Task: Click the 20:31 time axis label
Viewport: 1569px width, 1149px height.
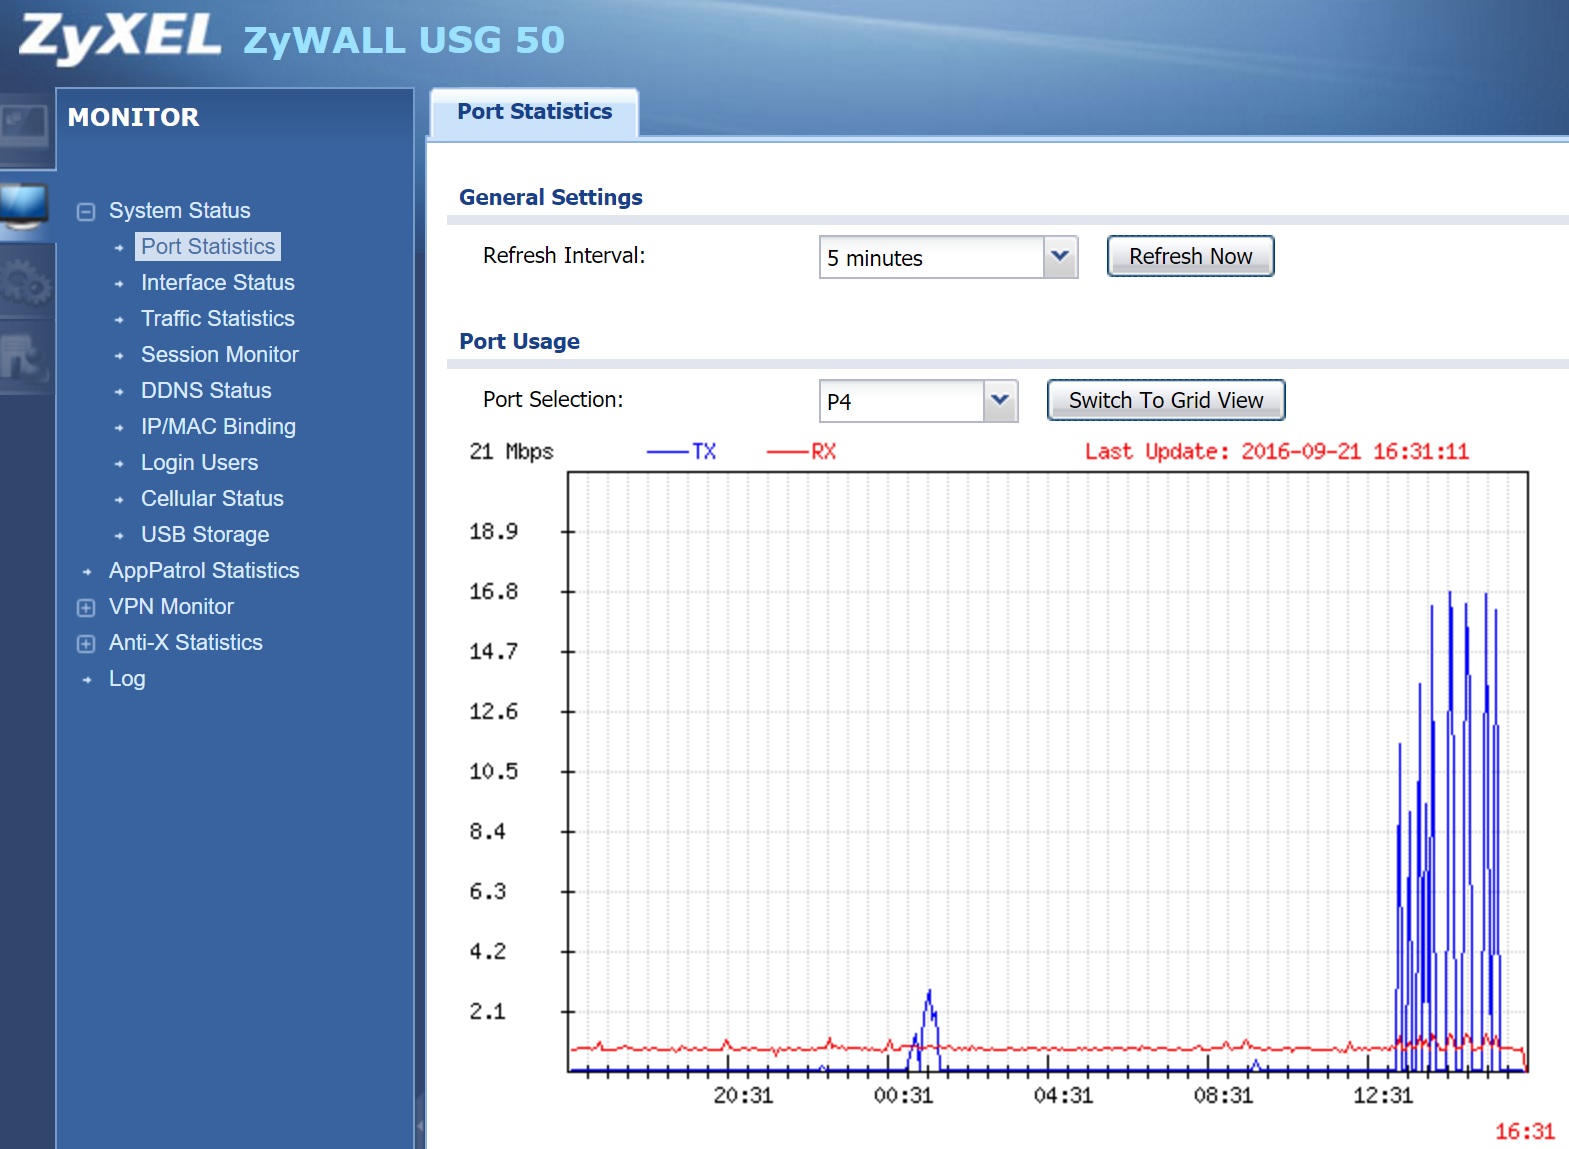Action: pos(743,1095)
